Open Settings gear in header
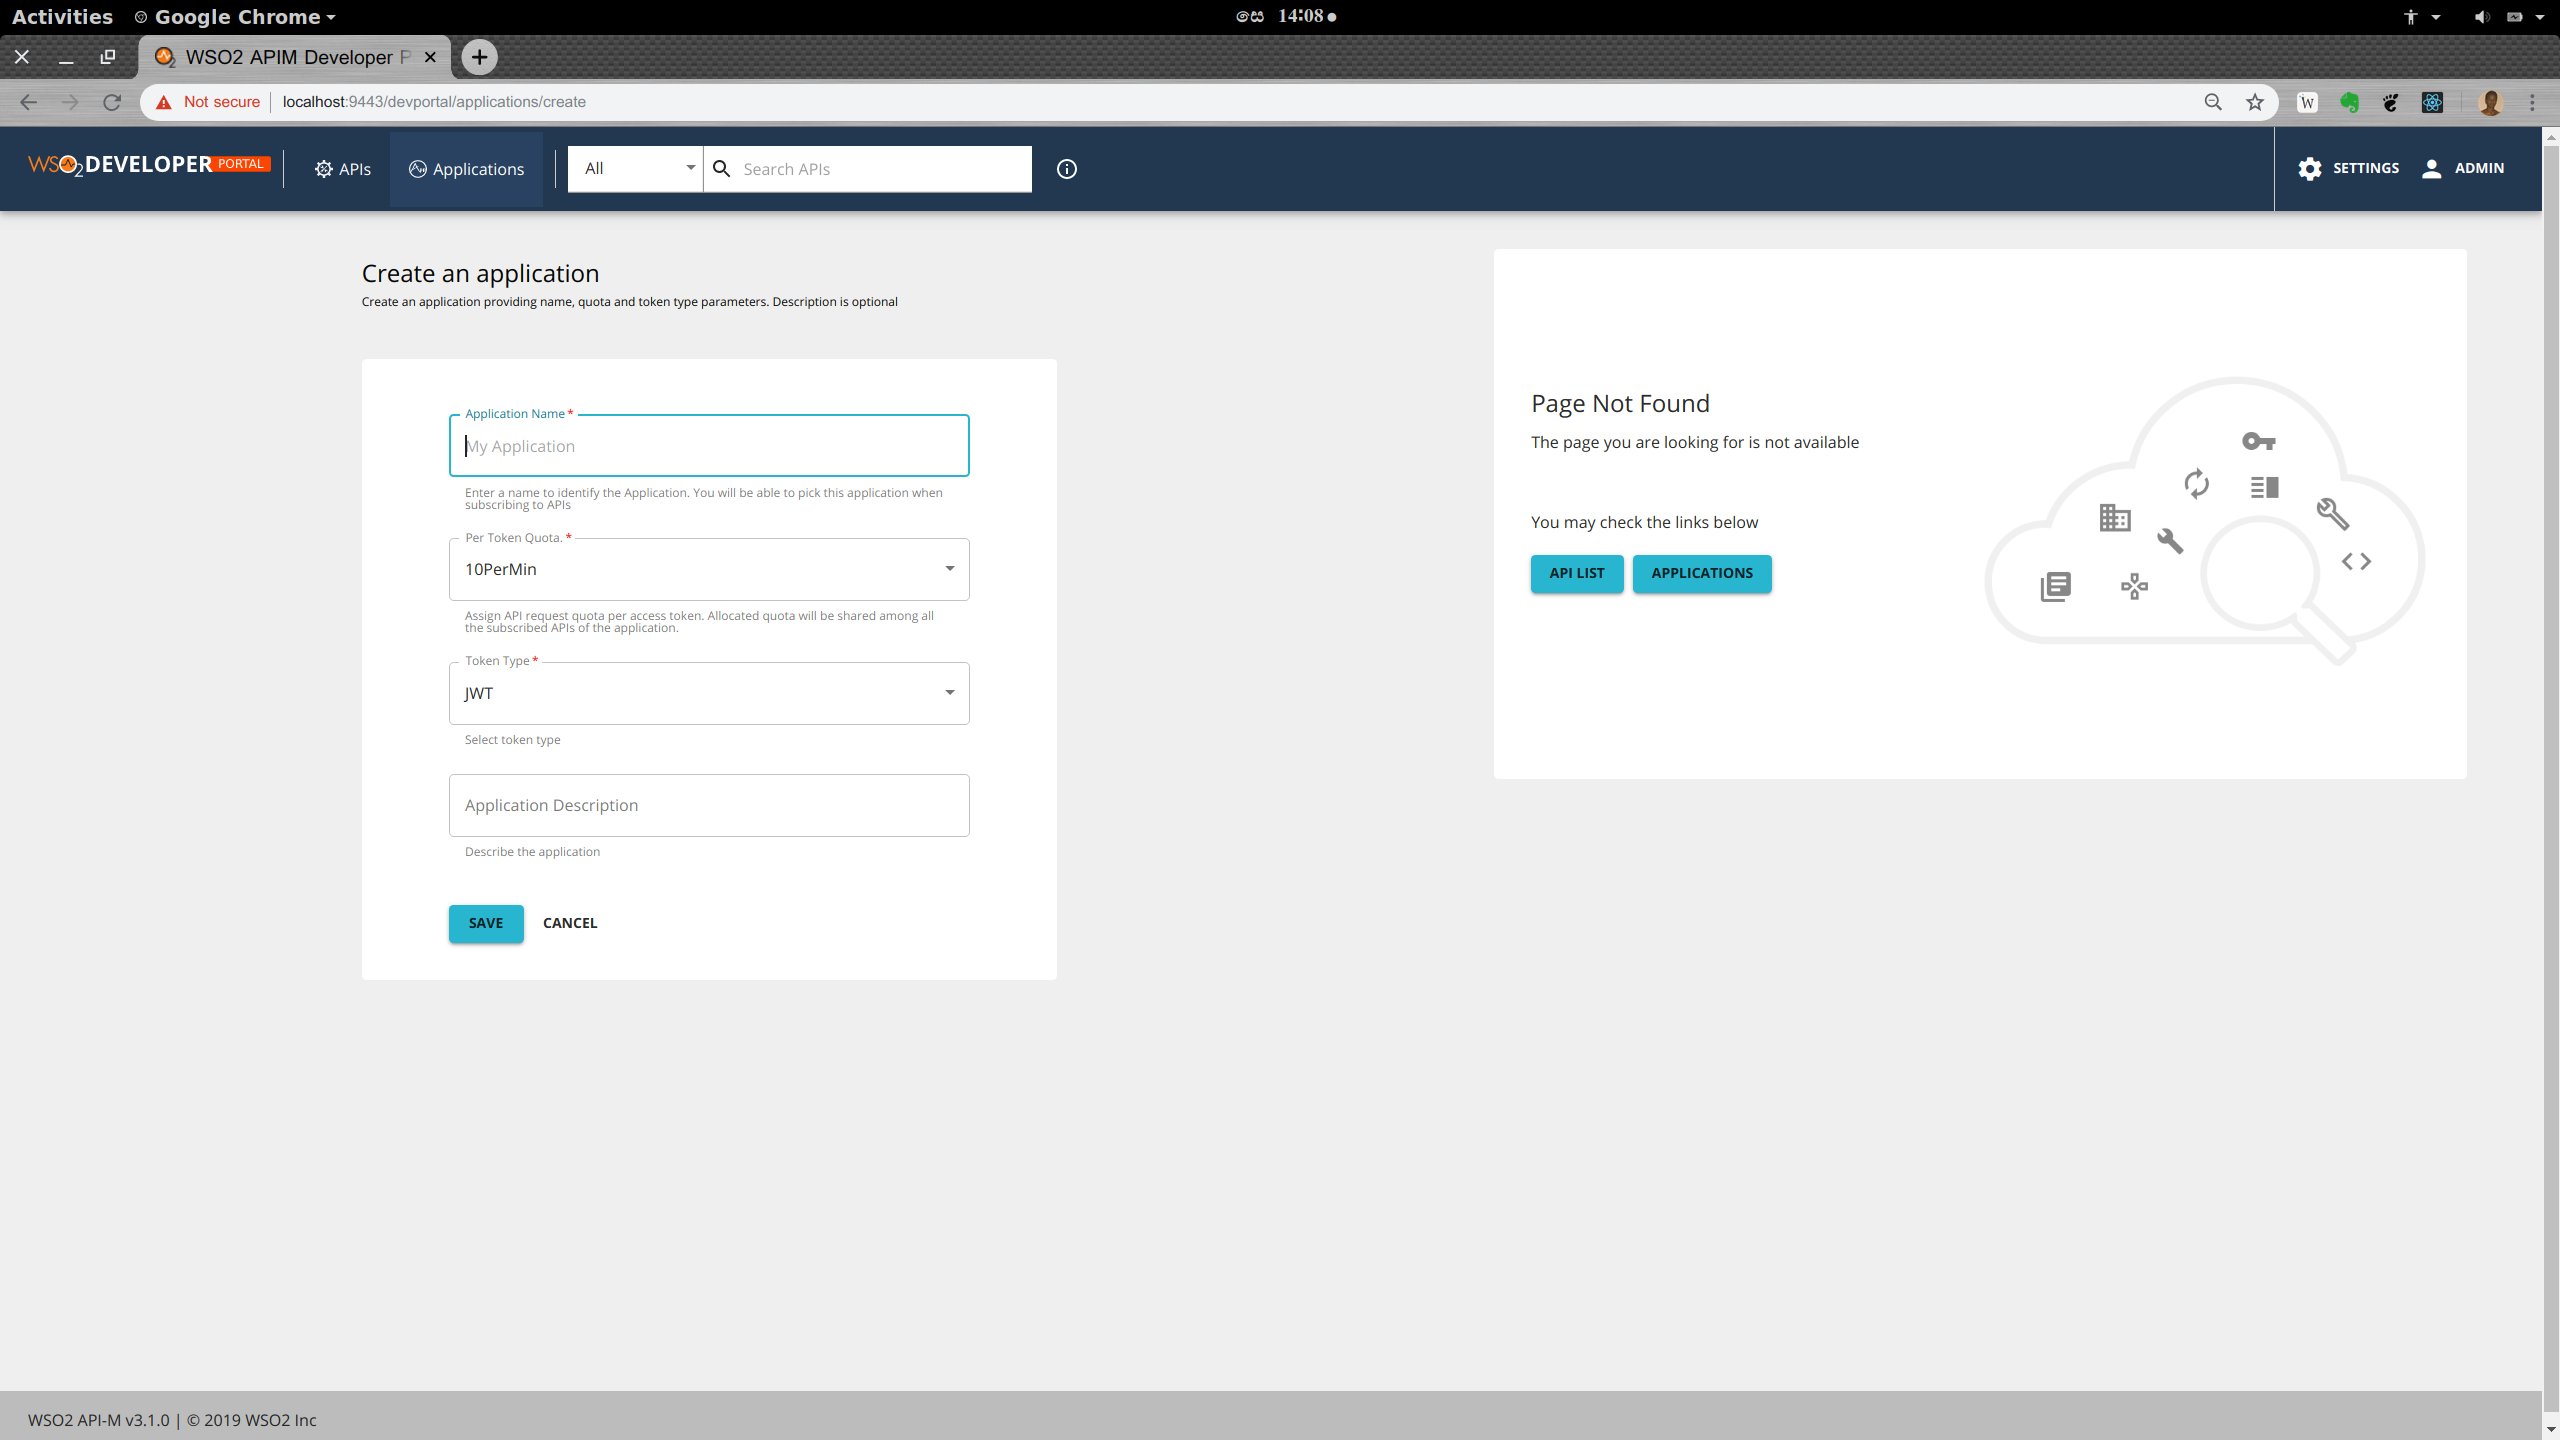The width and height of the screenshot is (2560, 1440). coord(2309,168)
